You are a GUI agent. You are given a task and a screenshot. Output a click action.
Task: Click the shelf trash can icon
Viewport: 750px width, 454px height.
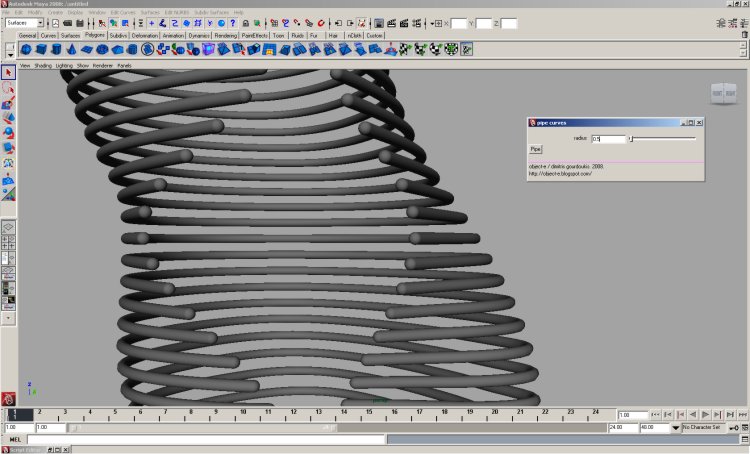[x=744, y=34]
